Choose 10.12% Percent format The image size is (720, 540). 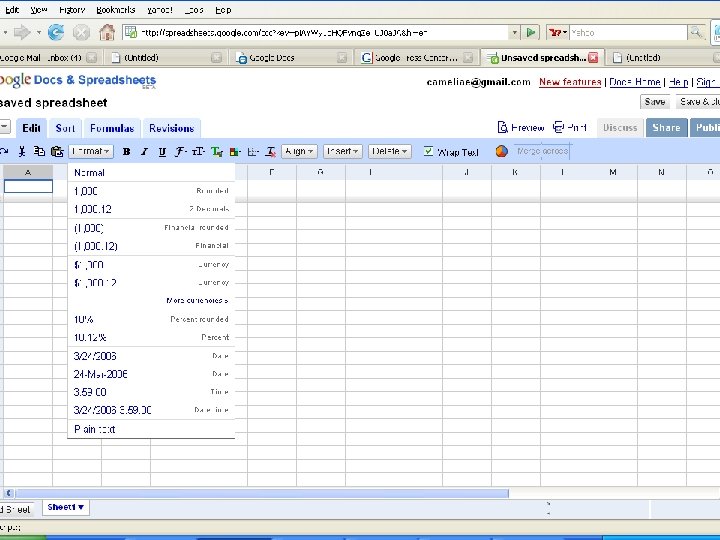[x=151, y=337]
